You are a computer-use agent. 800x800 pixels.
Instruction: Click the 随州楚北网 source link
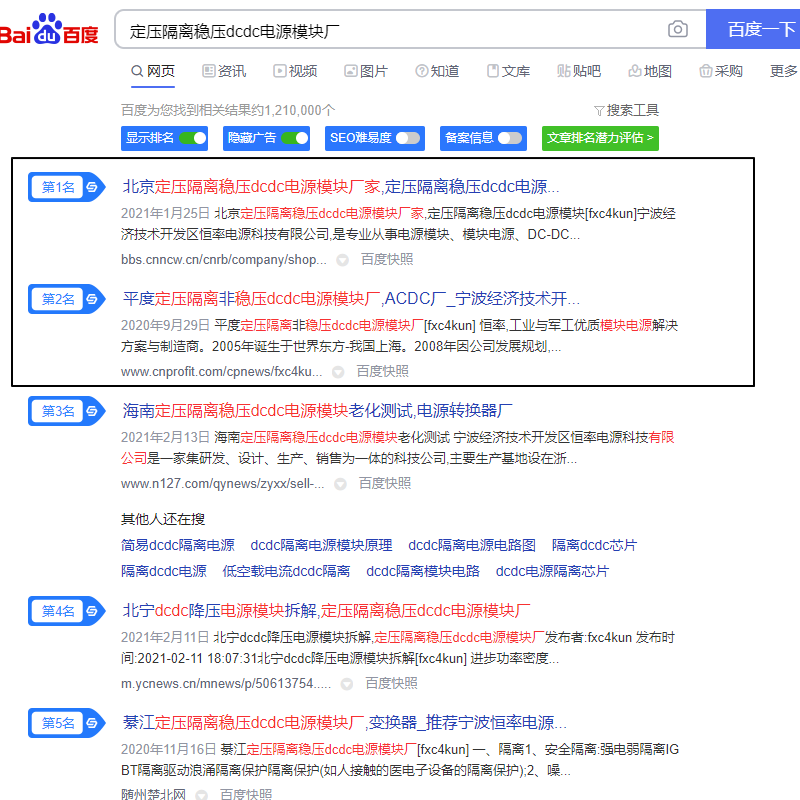[x=154, y=794]
